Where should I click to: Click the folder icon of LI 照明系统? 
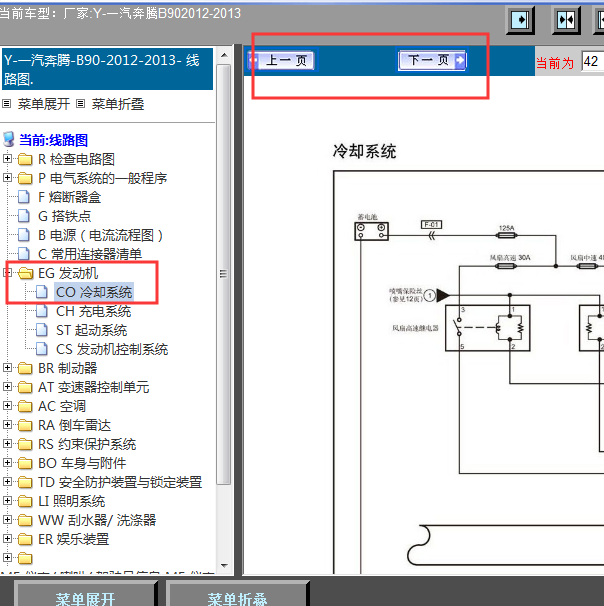(25, 501)
